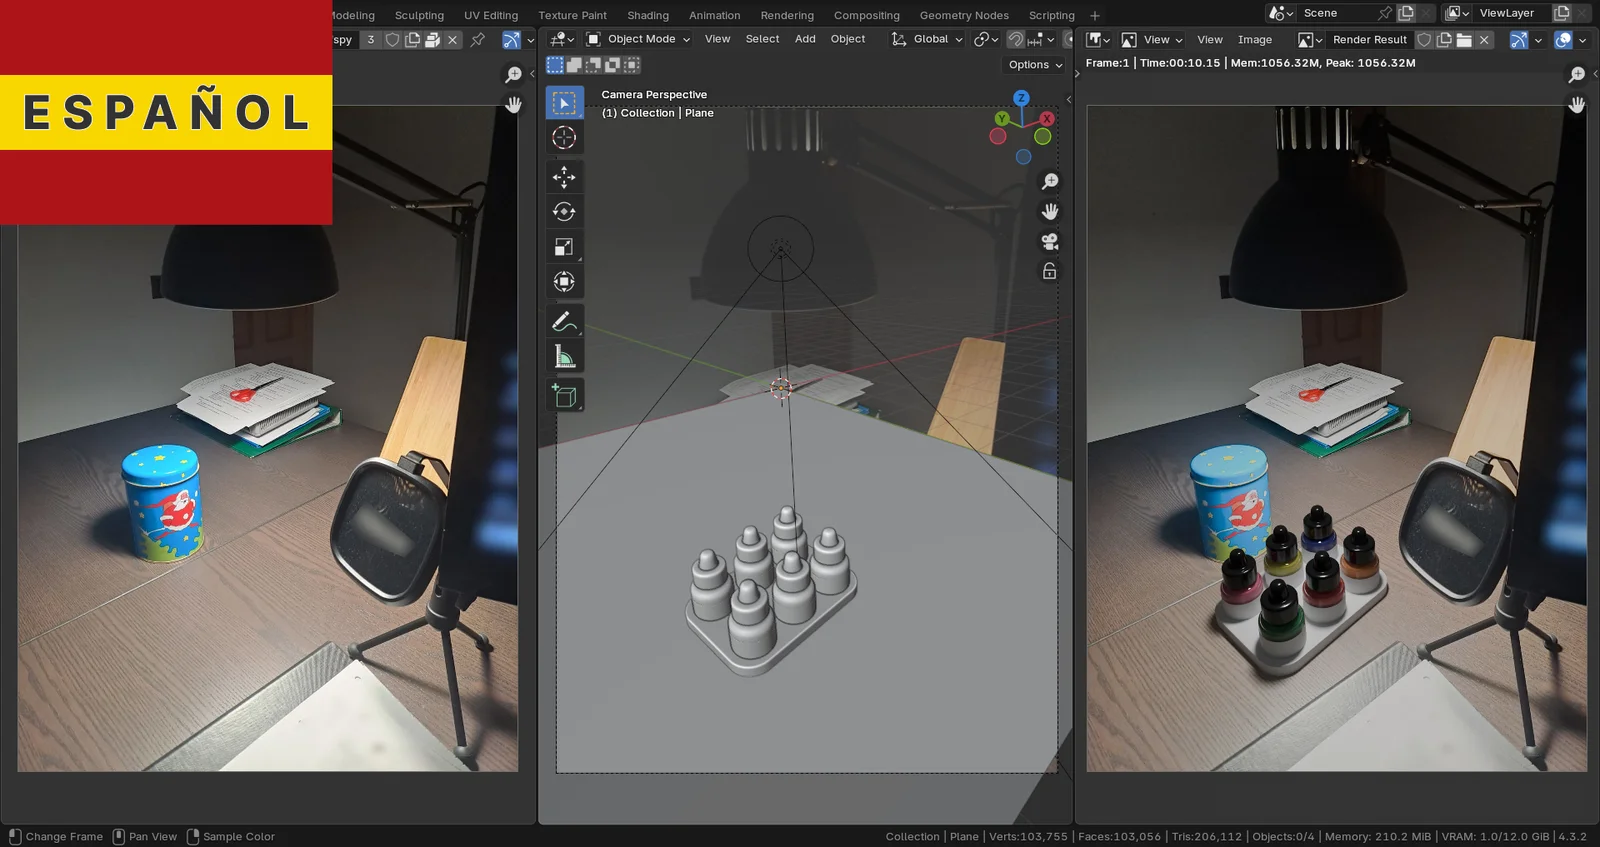Choose the Annotate pencil tool
Viewport: 1600px width, 847px height.
pyautogui.click(x=564, y=321)
